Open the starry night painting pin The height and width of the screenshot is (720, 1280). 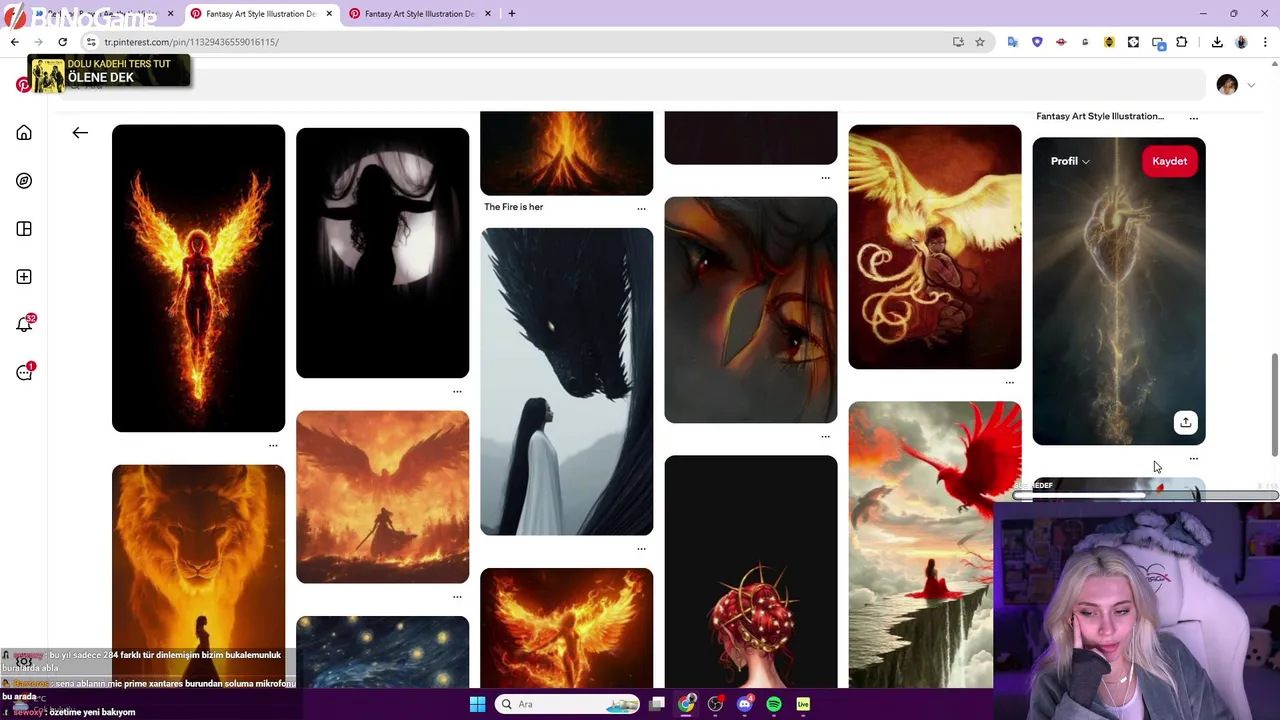click(x=382, y=652)
